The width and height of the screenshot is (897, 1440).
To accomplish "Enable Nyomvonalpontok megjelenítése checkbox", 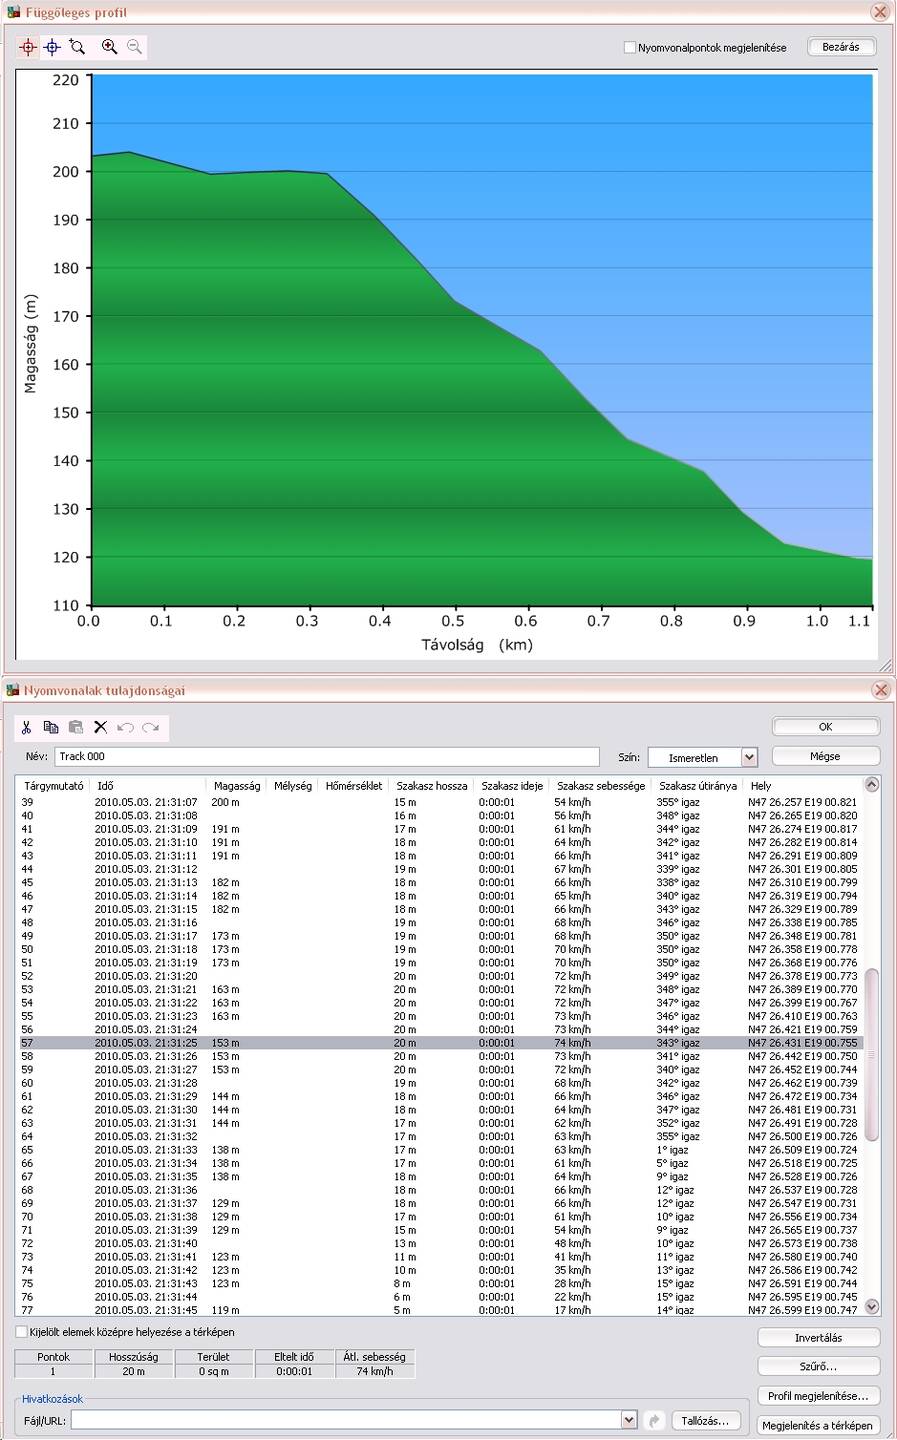I will (630, 47).
